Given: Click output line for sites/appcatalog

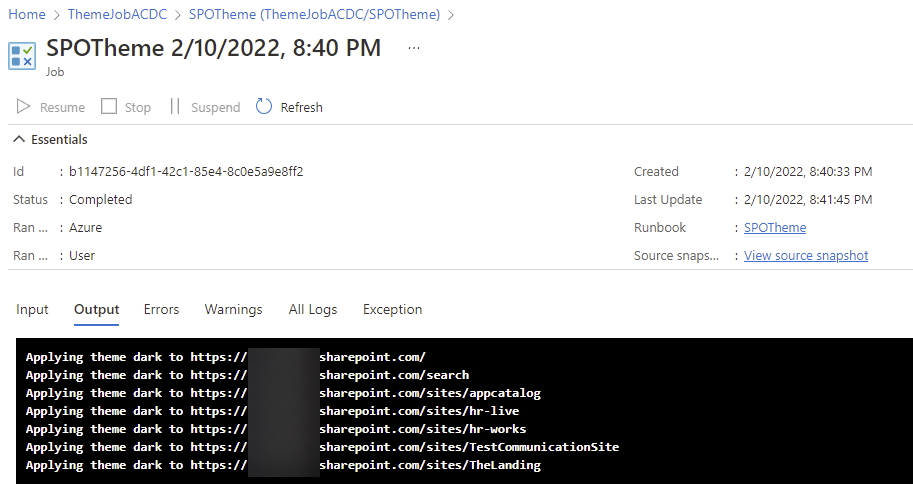Looking at the screenshot, I should click(284, 393).
